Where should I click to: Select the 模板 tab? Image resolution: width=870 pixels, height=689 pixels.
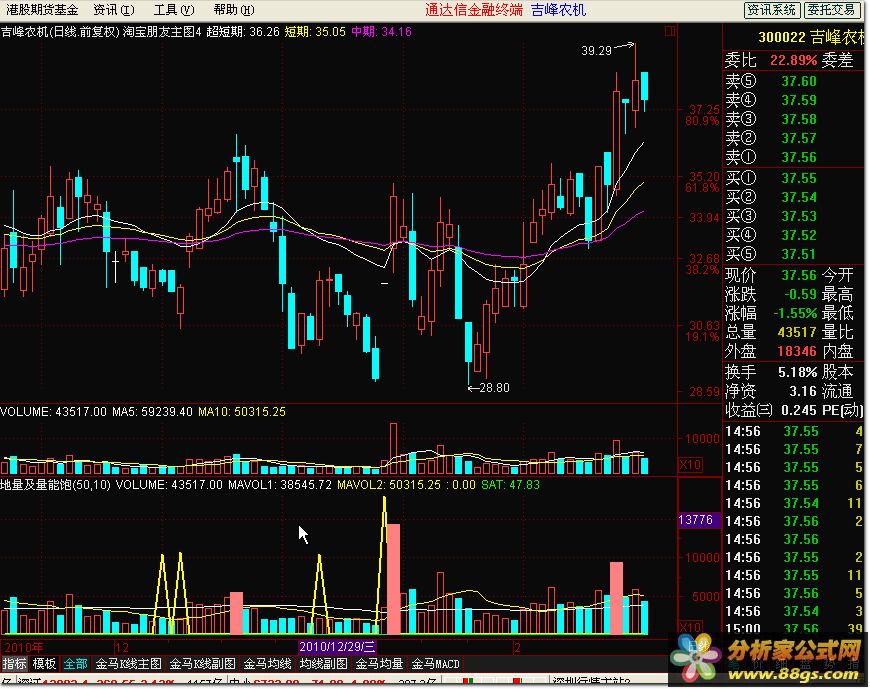44,663
